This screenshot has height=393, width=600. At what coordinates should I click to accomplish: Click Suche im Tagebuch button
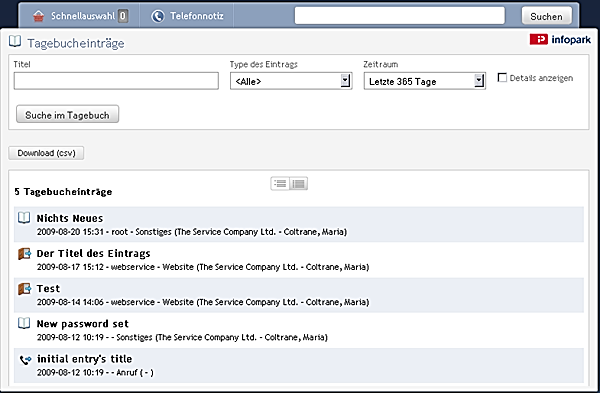click(x=67, y=115)
